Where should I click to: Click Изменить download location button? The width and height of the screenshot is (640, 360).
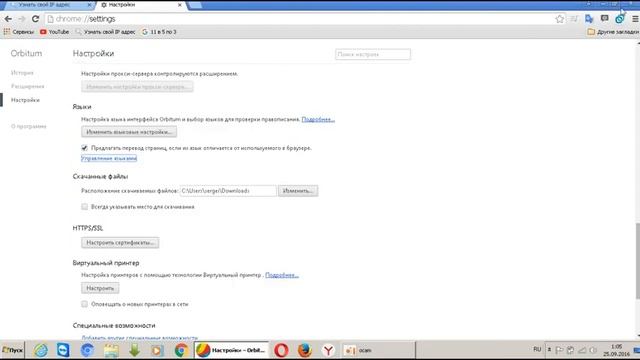pos(298,191)
